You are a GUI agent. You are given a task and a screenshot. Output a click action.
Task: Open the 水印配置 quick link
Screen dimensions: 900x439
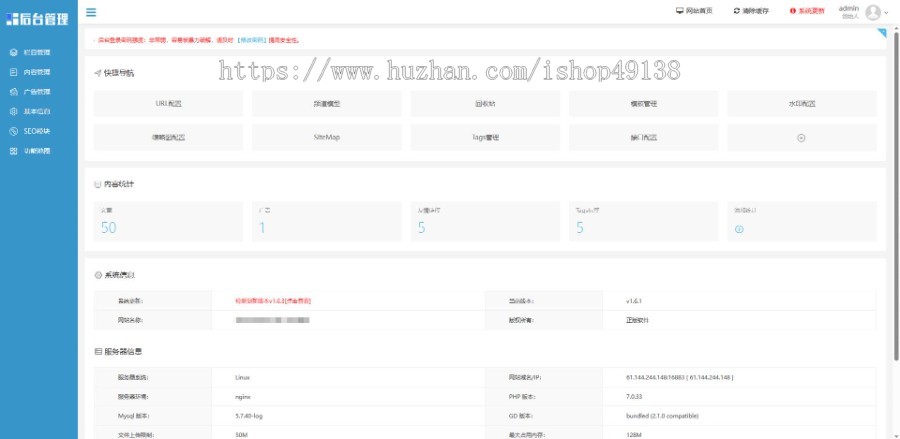click(x=802, y=104)
